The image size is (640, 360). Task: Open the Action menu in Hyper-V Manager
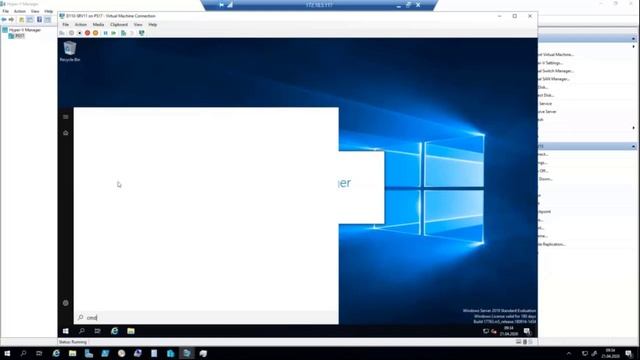pos(20,11)
